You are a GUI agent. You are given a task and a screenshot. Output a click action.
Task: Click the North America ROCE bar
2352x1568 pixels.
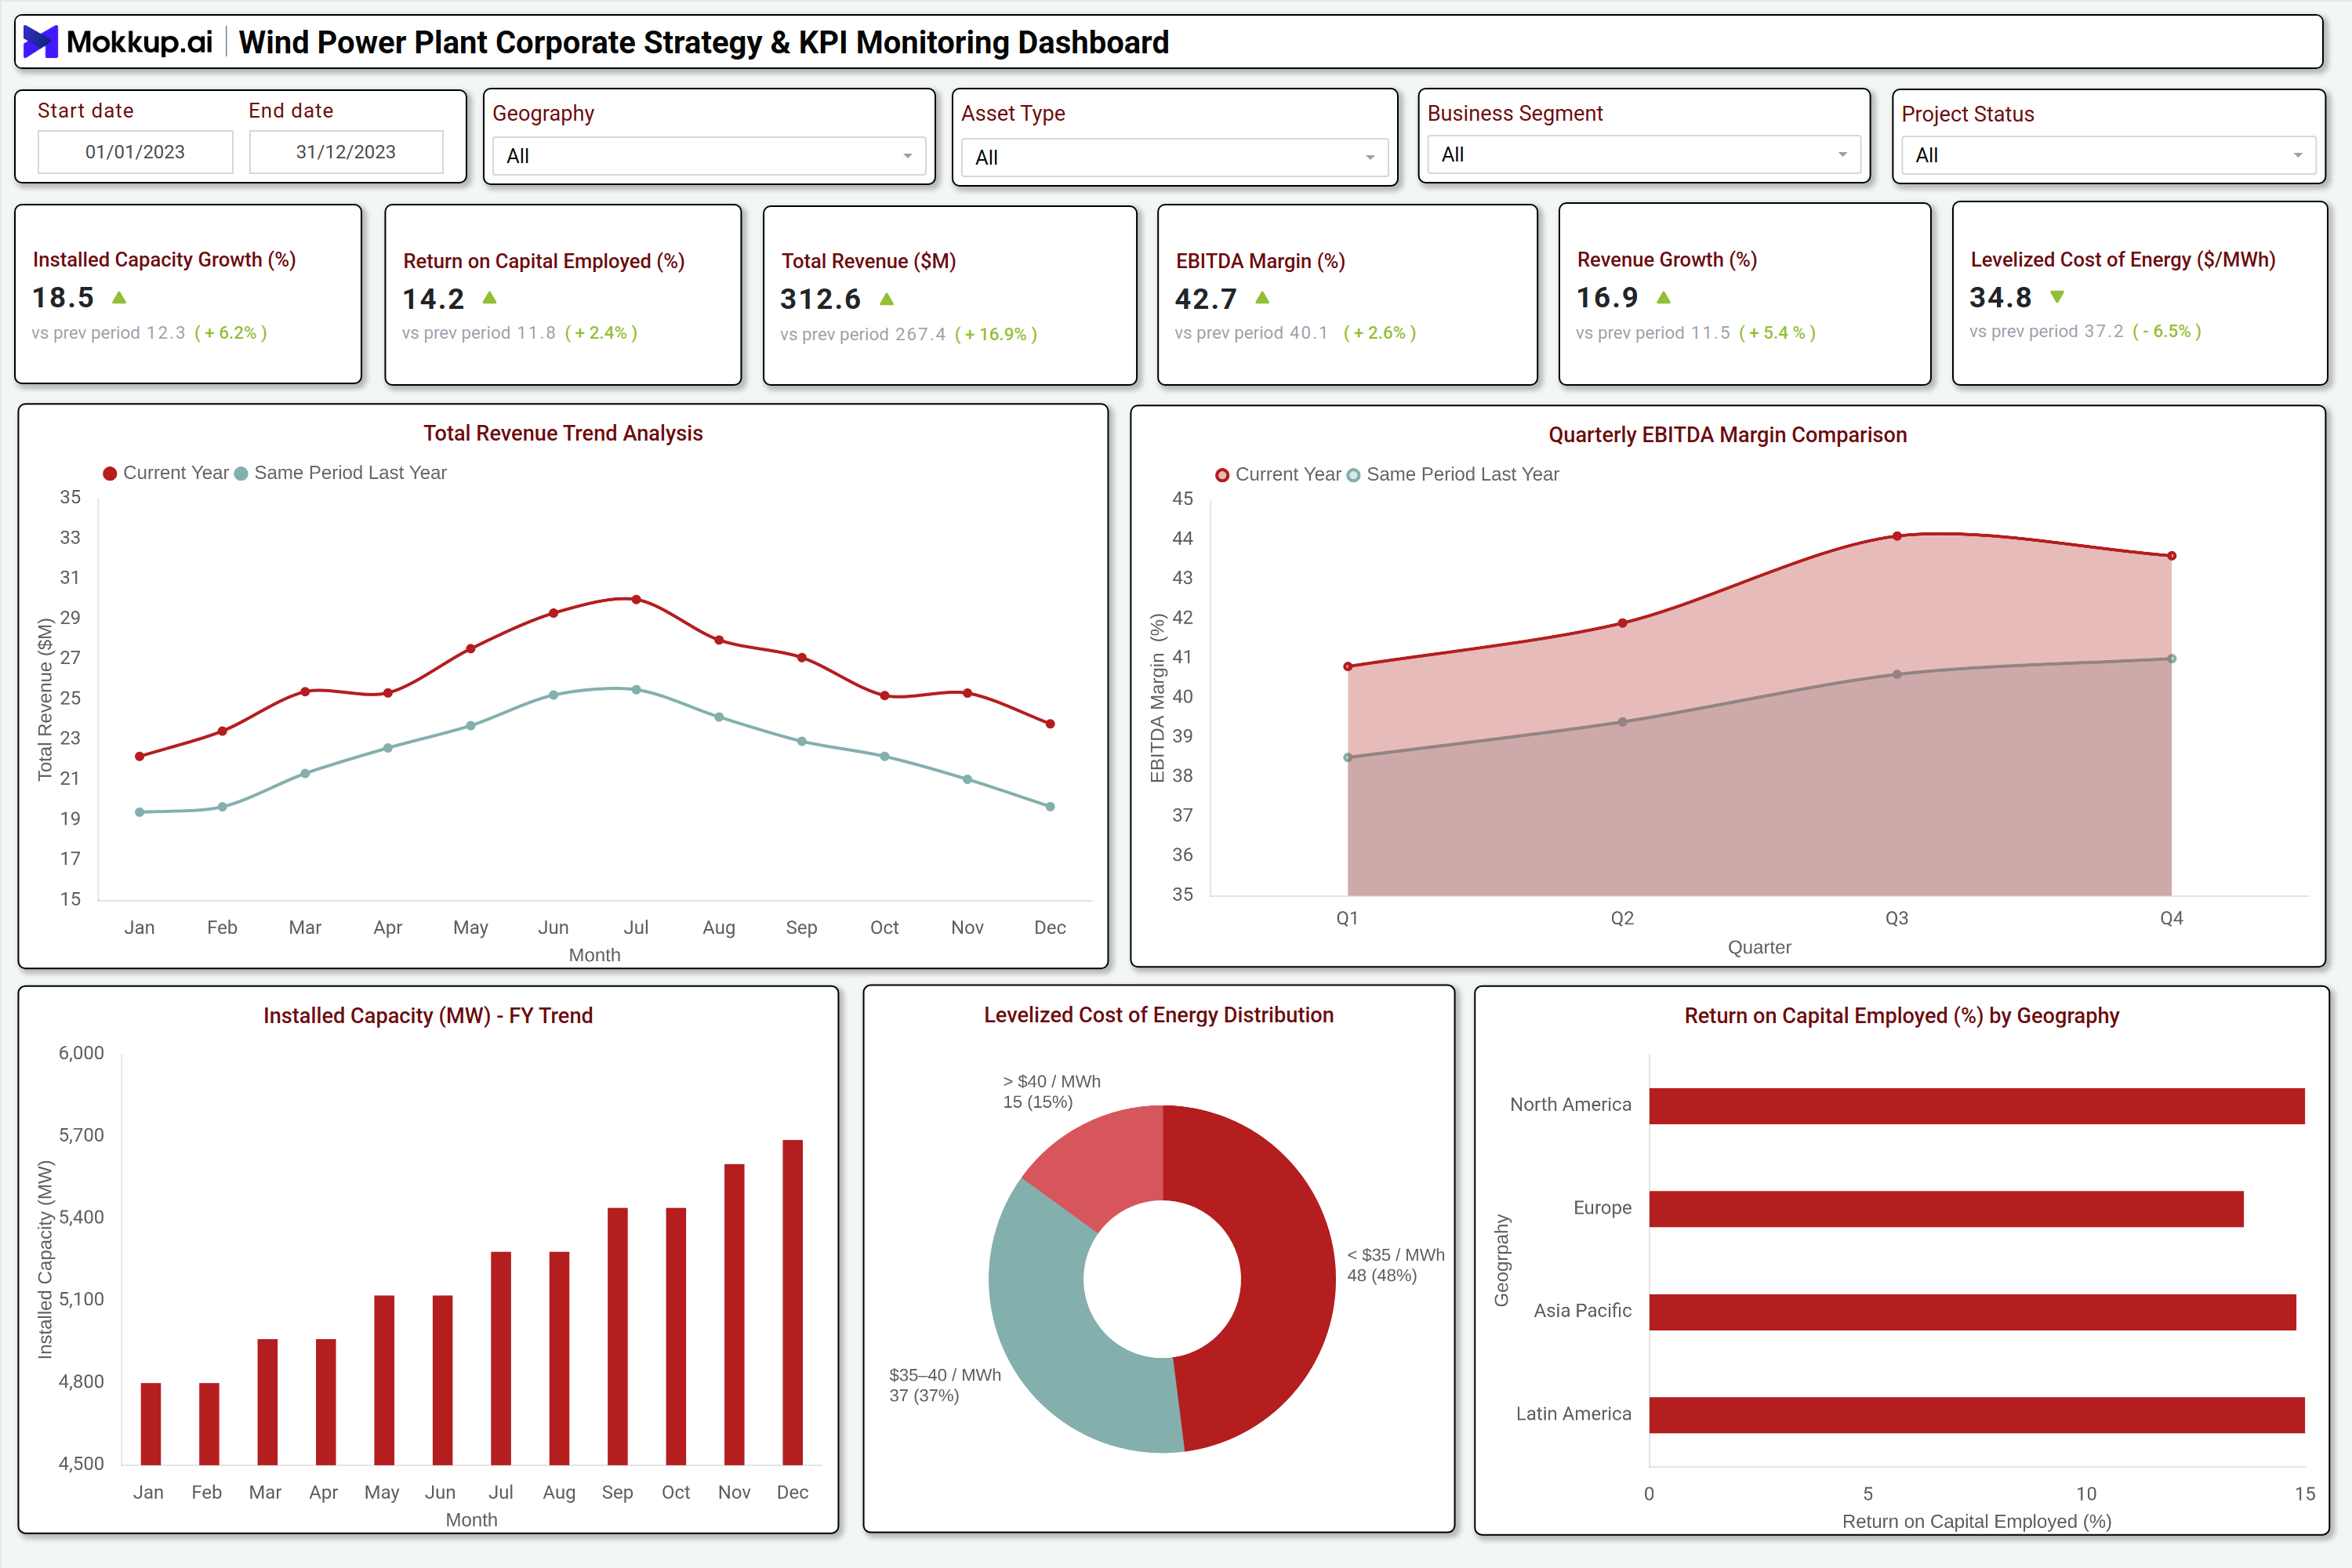click(1977, 1106)
